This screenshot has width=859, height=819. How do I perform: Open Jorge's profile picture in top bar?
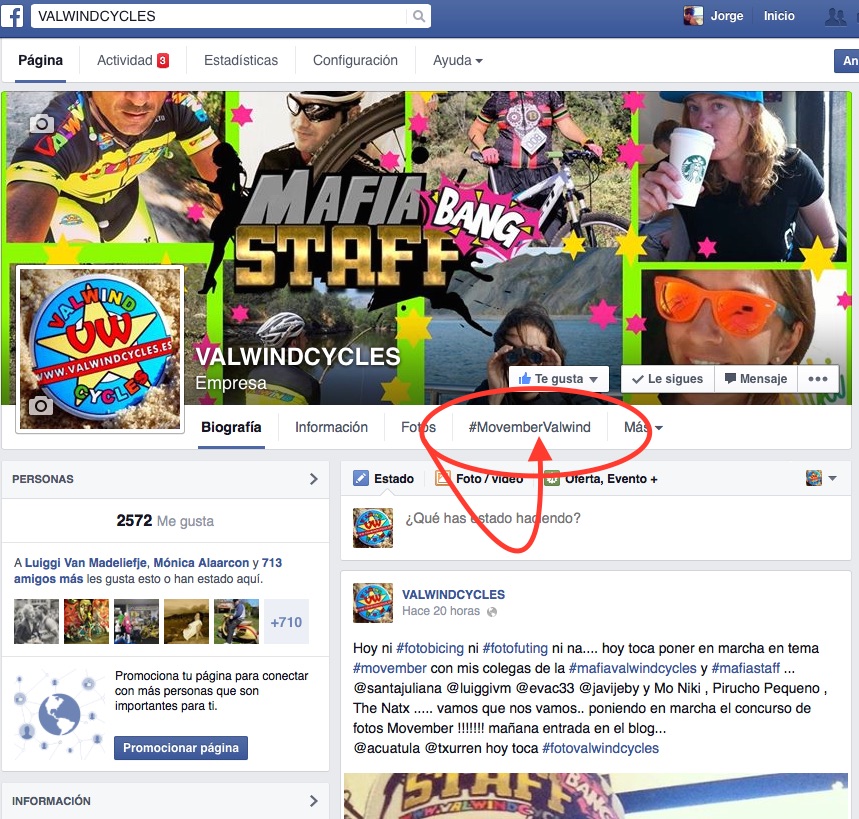[x=693, y=16]
